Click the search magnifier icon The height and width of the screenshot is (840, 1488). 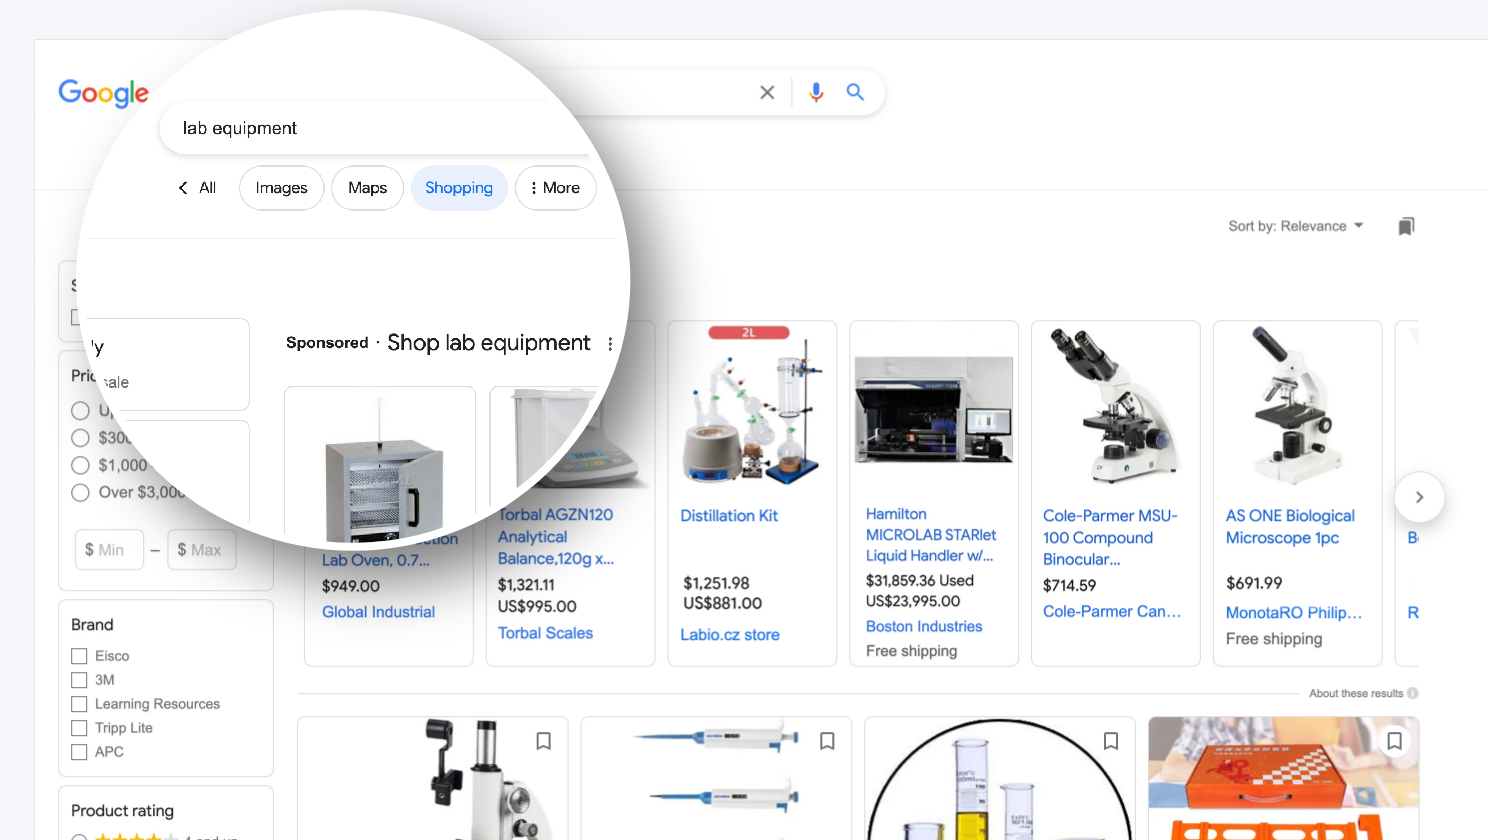pos(855,91)
